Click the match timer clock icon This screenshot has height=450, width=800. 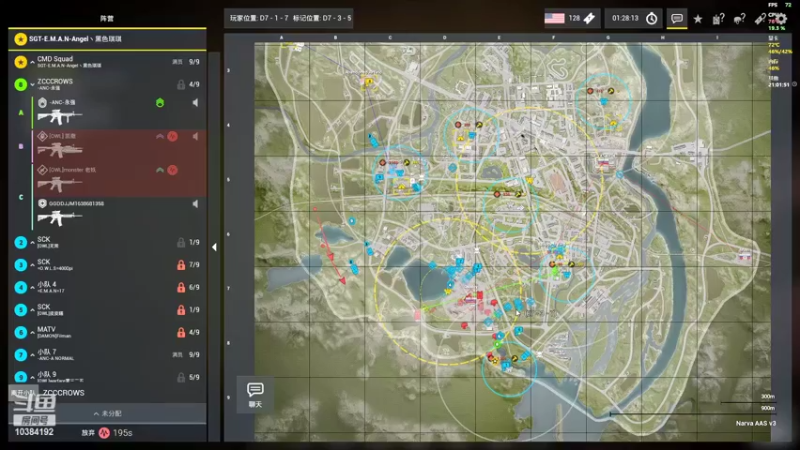pyautogui.click(x=652, y=19)
